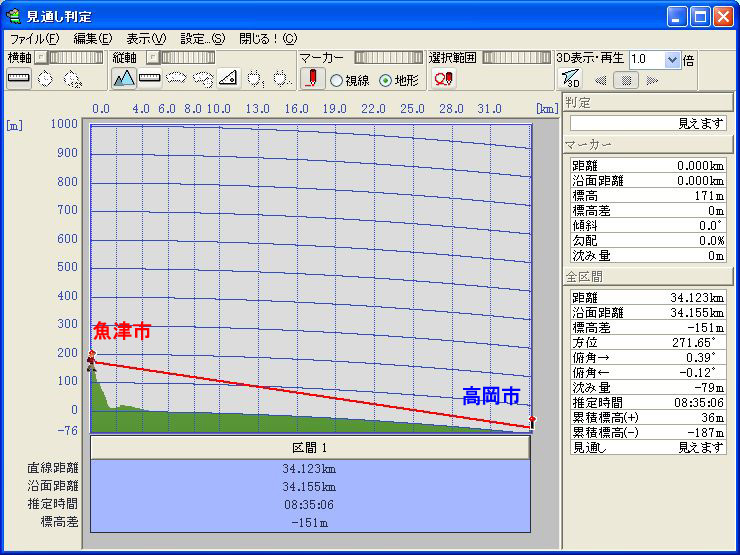Click the 全区間 panel header
The height and width of the screenshot is (555, 740).
point(648,277)
